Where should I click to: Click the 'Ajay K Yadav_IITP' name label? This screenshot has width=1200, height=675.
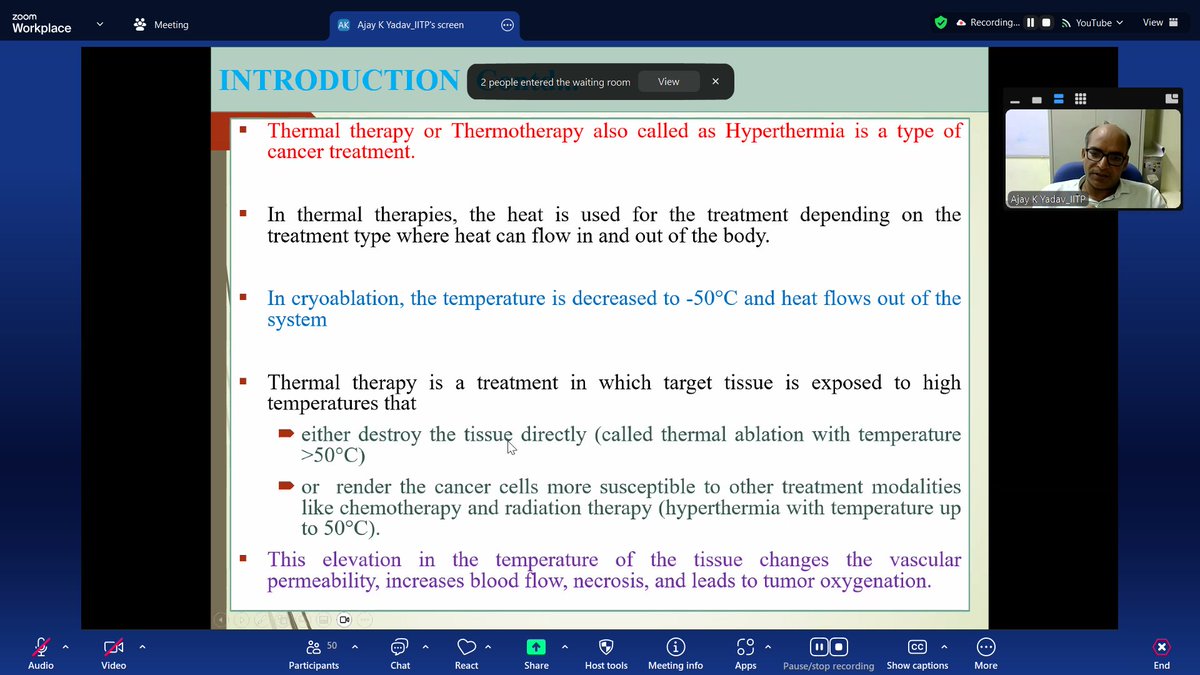point(1047,199)
